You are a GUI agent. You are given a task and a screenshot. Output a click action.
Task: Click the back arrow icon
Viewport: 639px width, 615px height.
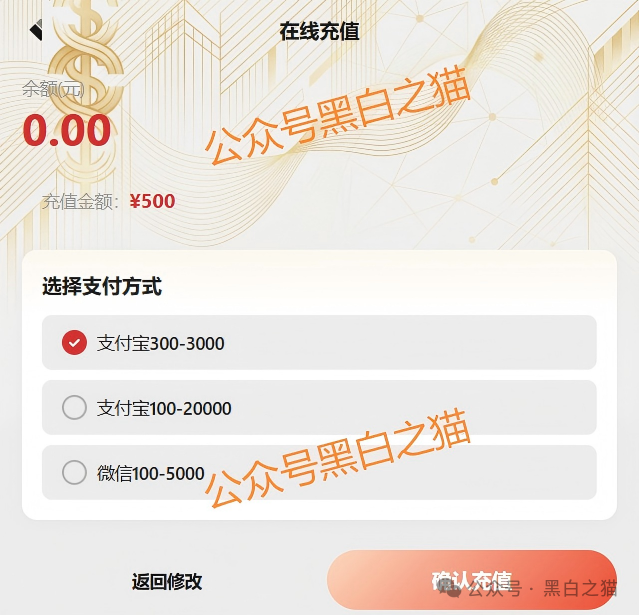[37, 30]
